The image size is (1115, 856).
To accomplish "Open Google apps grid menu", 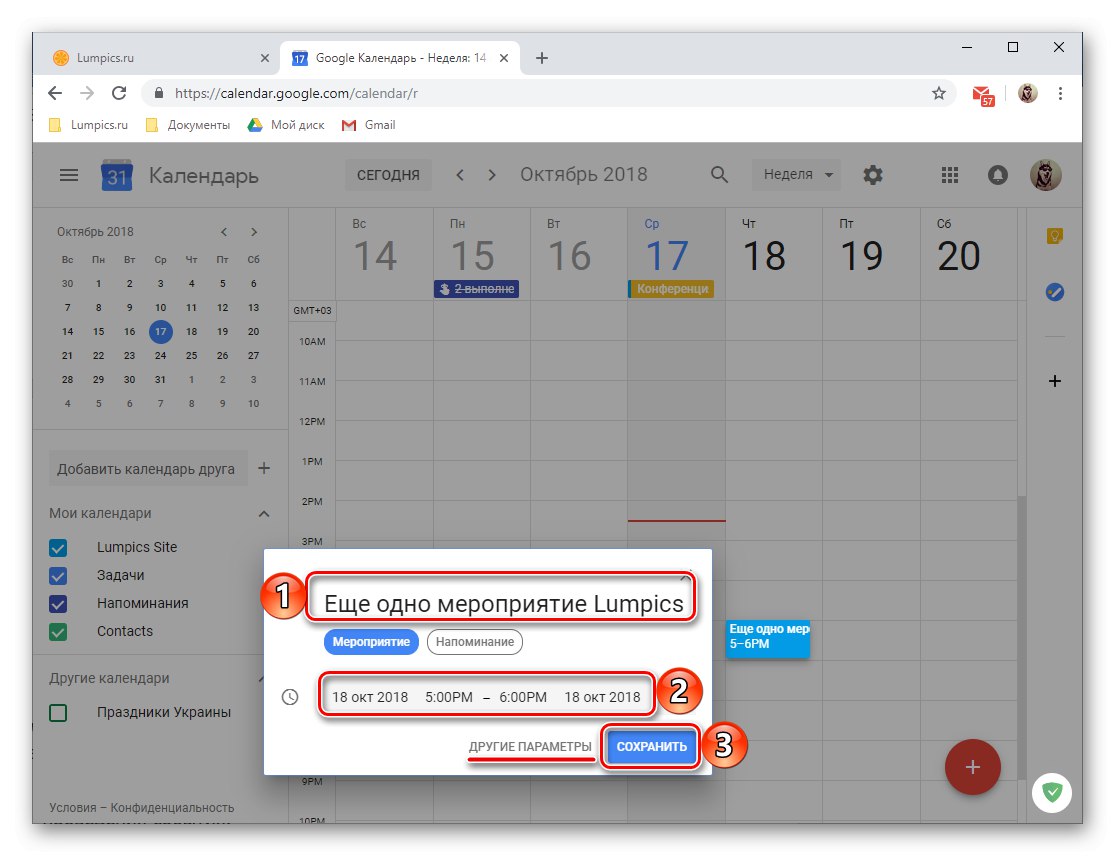I will [x=949, y=175].
